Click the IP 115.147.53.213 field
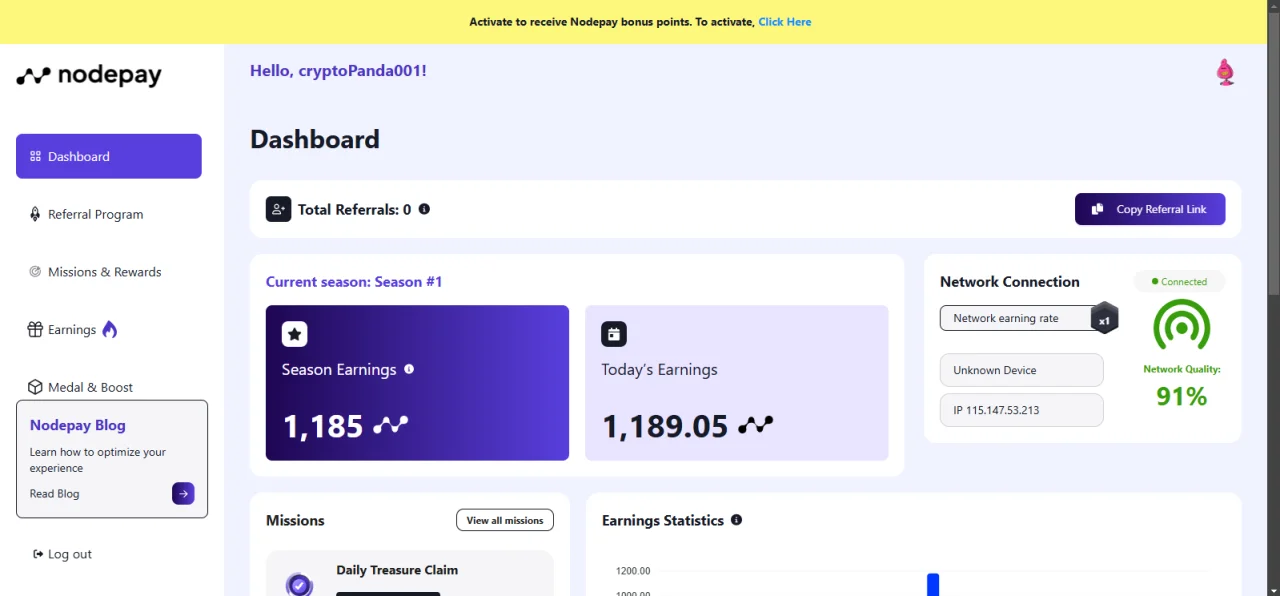This screenshot has width=1280, height=596. click(1022, 410)
